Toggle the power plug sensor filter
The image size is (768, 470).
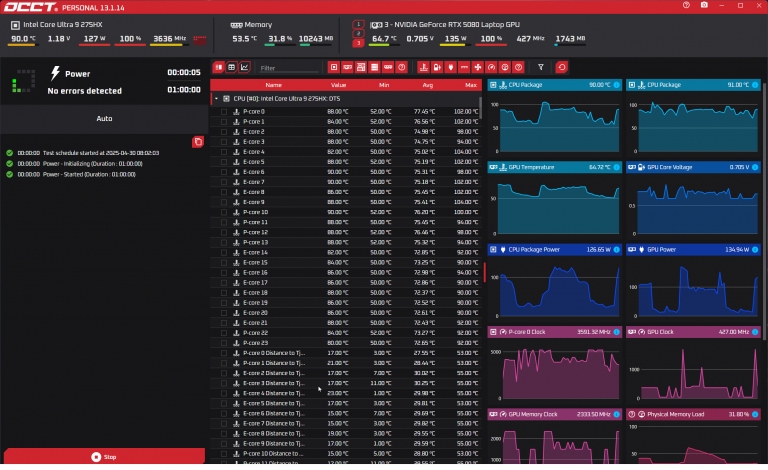click(x=451, y=67)
